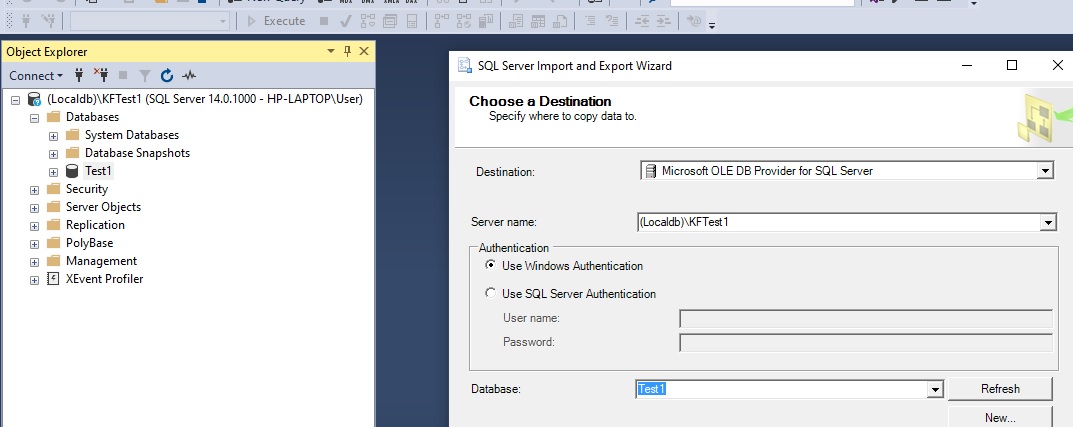Viewport: 1073px width, 427px height.
Task: Expand the Server Objects folder
Action: (x=34, y=208)
